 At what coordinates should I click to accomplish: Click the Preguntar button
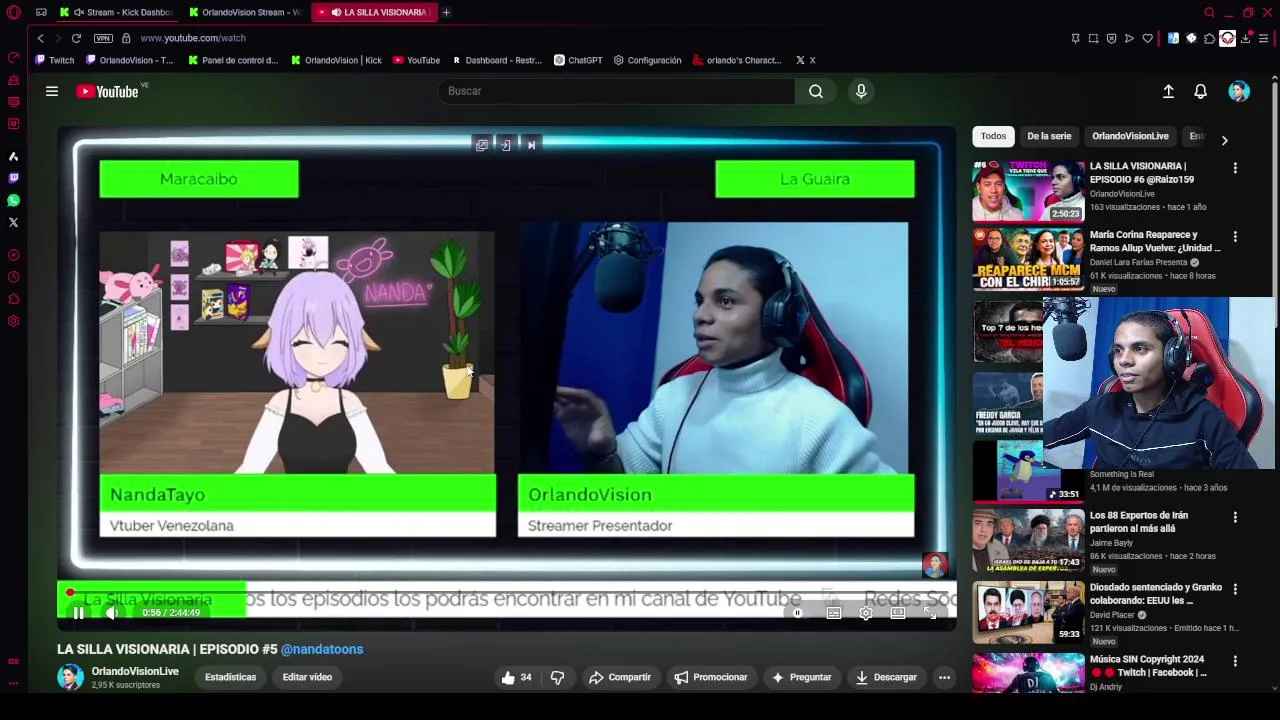pos(801,677)
